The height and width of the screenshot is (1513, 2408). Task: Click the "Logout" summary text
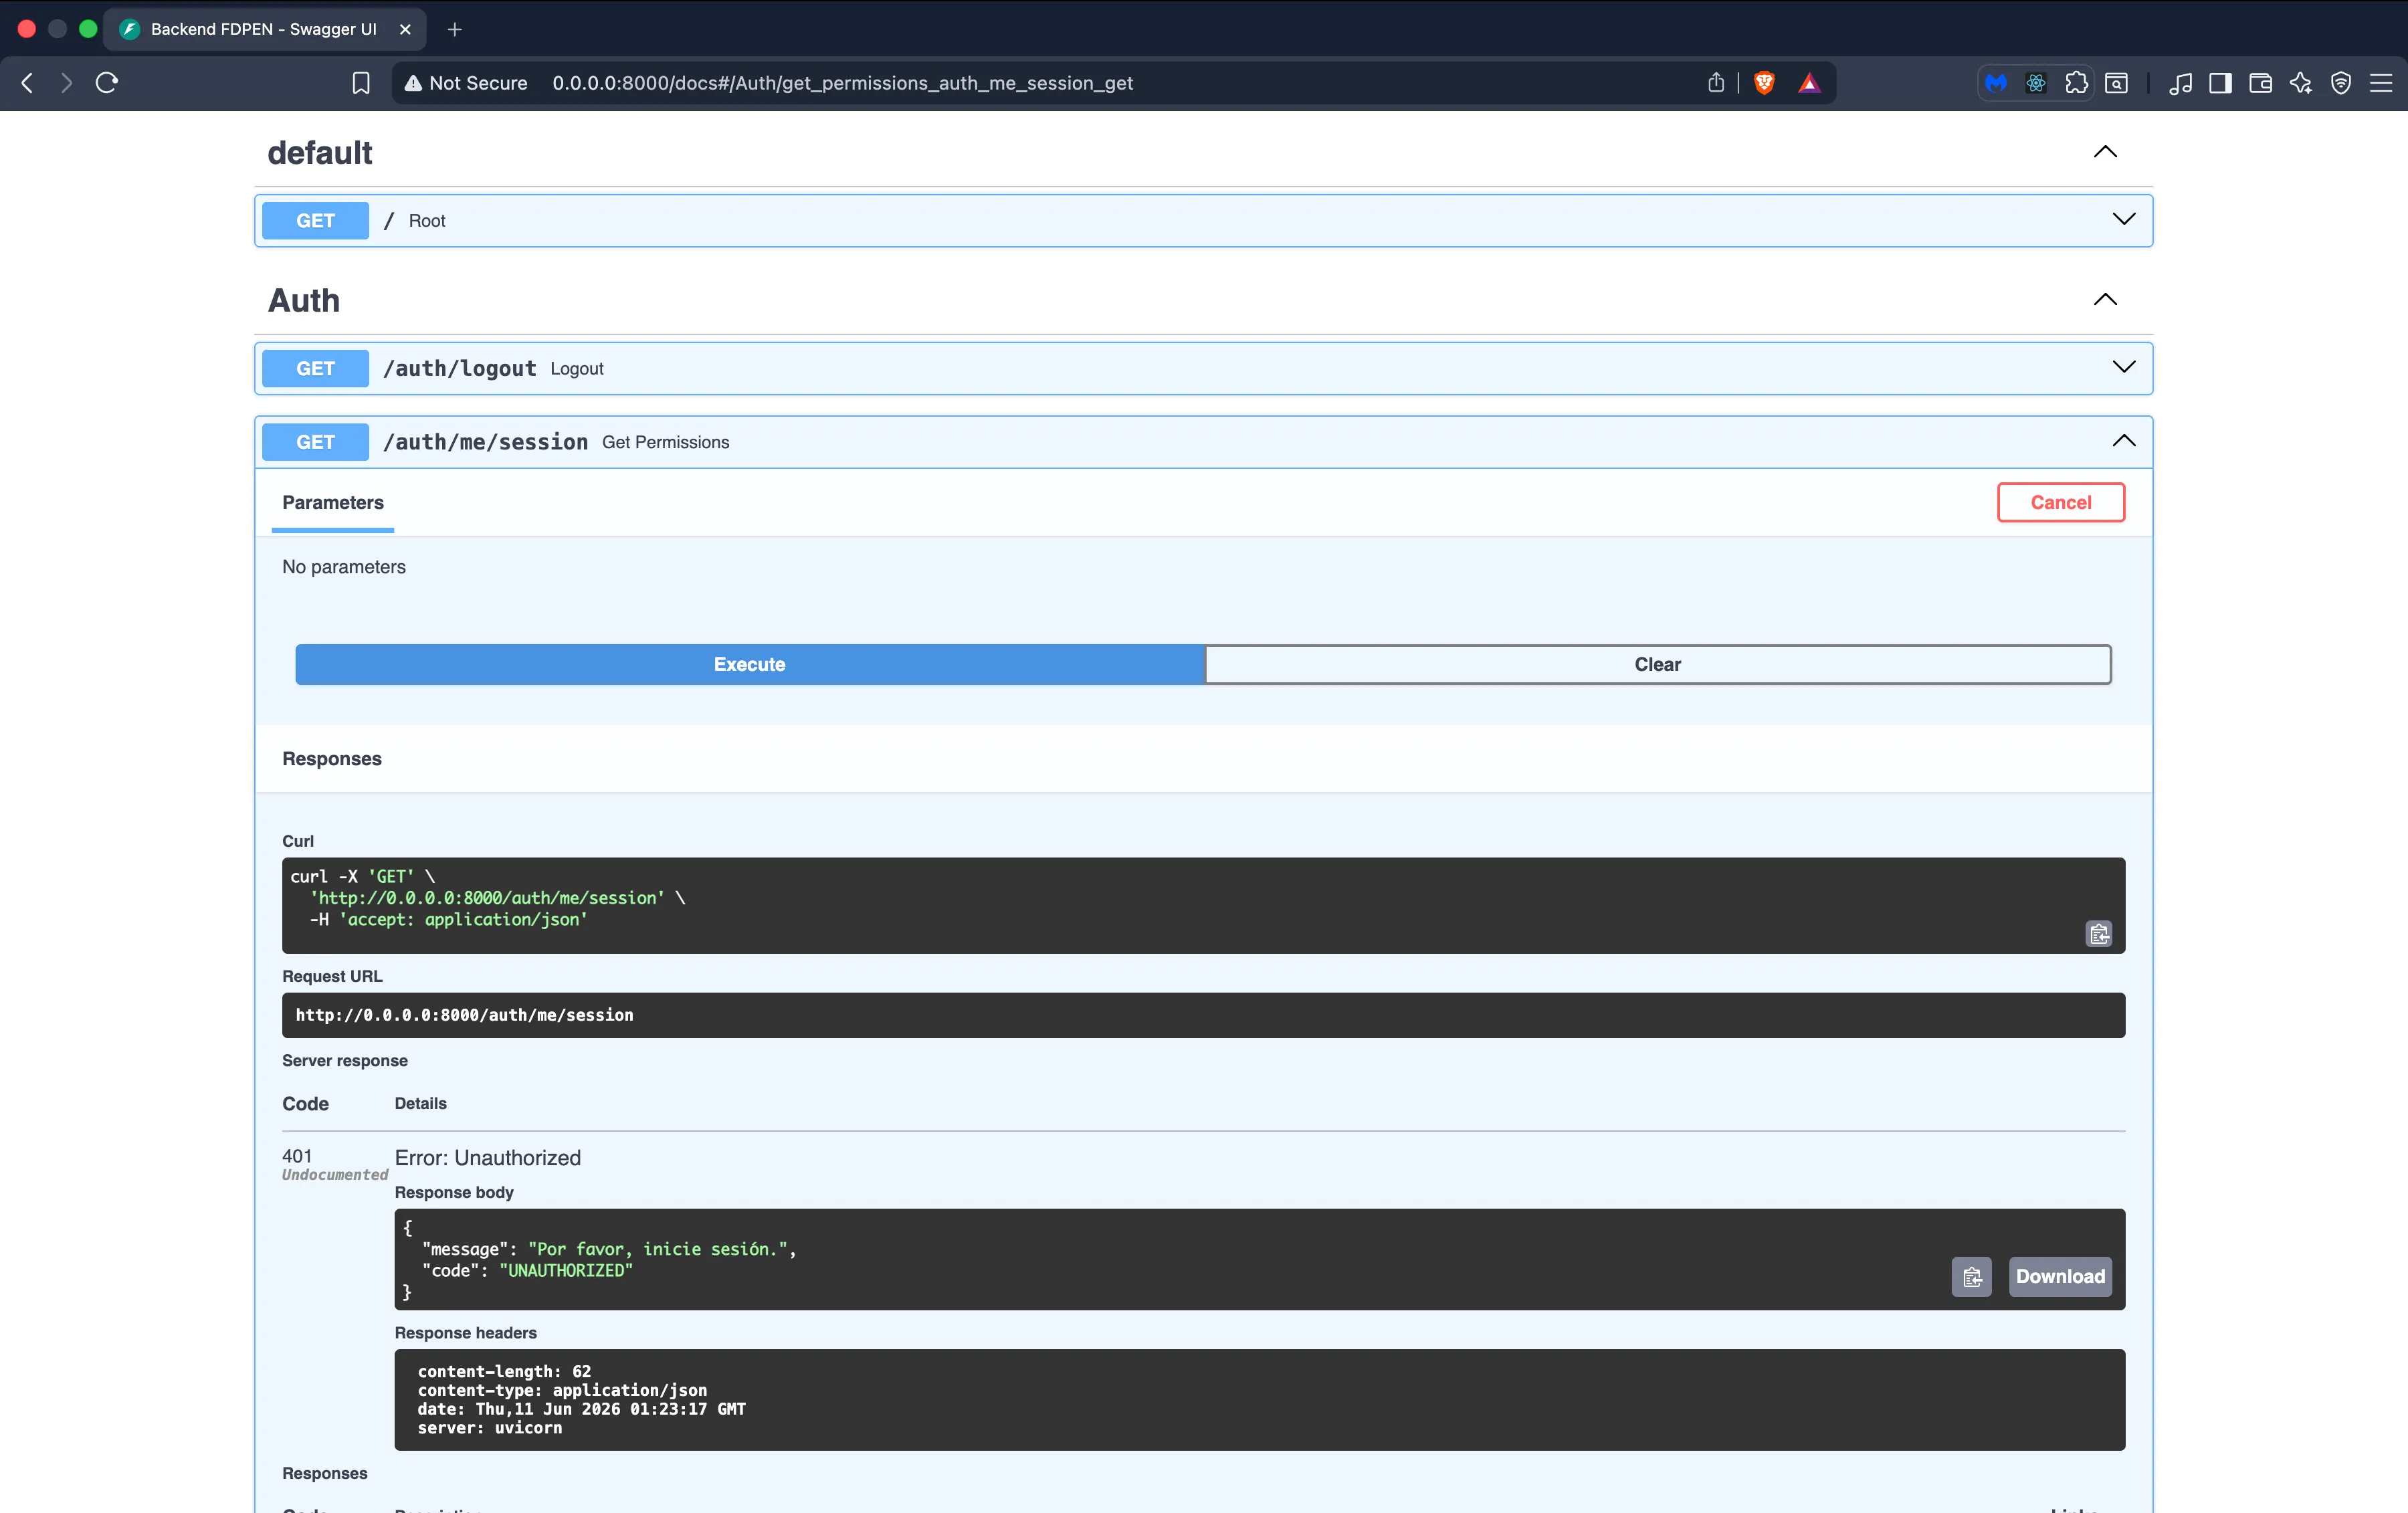(x=577, y=369)
